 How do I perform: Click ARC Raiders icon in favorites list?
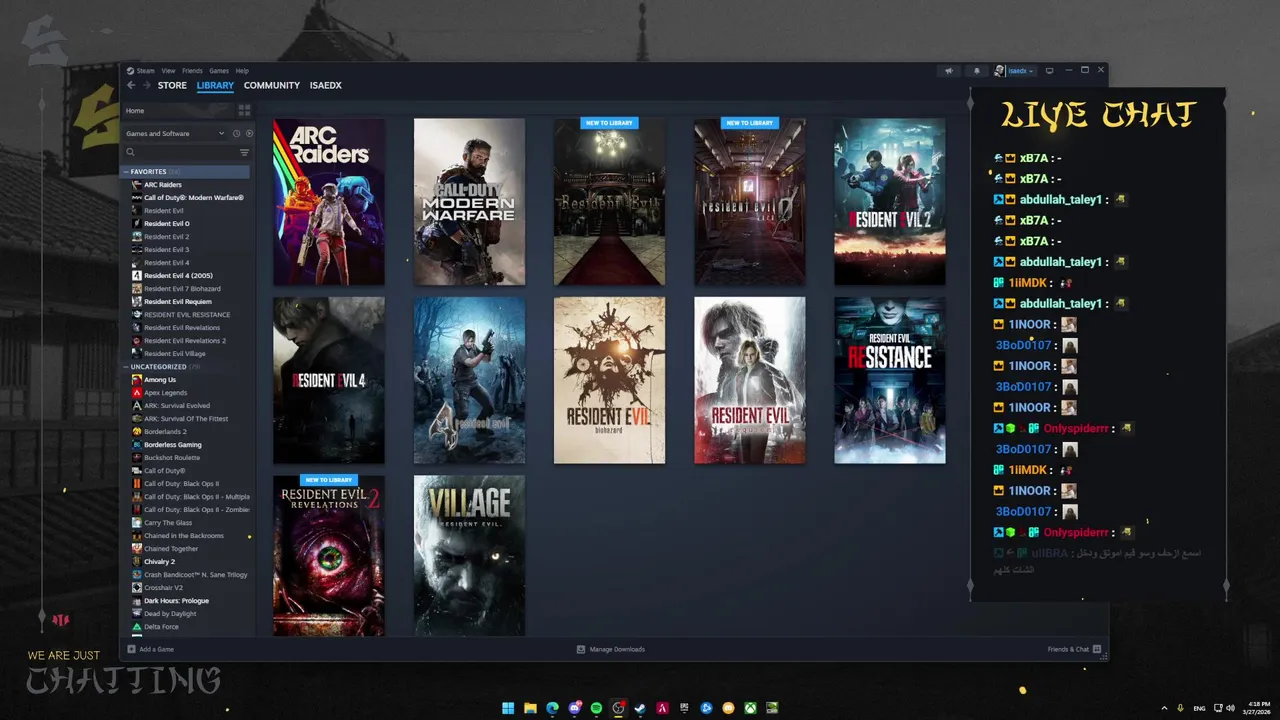pyautogui.click(x=136, y=185)
